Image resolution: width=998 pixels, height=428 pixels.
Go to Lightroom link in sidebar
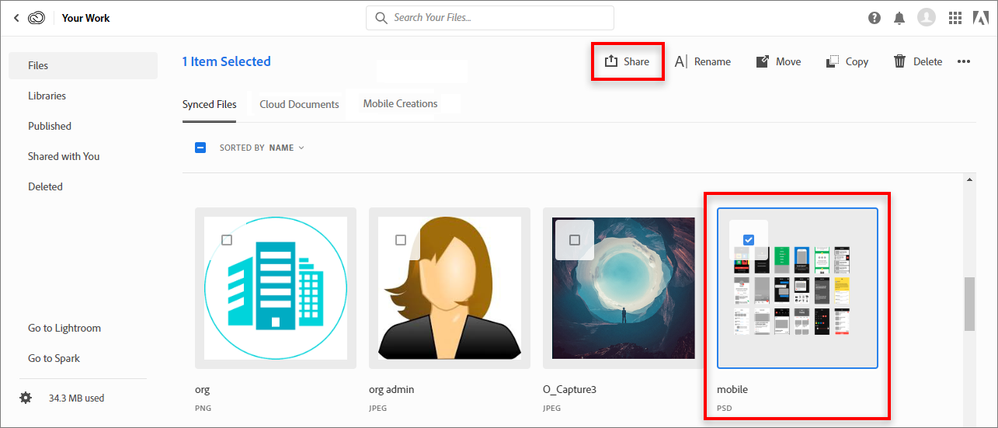(x=64, y=328)
